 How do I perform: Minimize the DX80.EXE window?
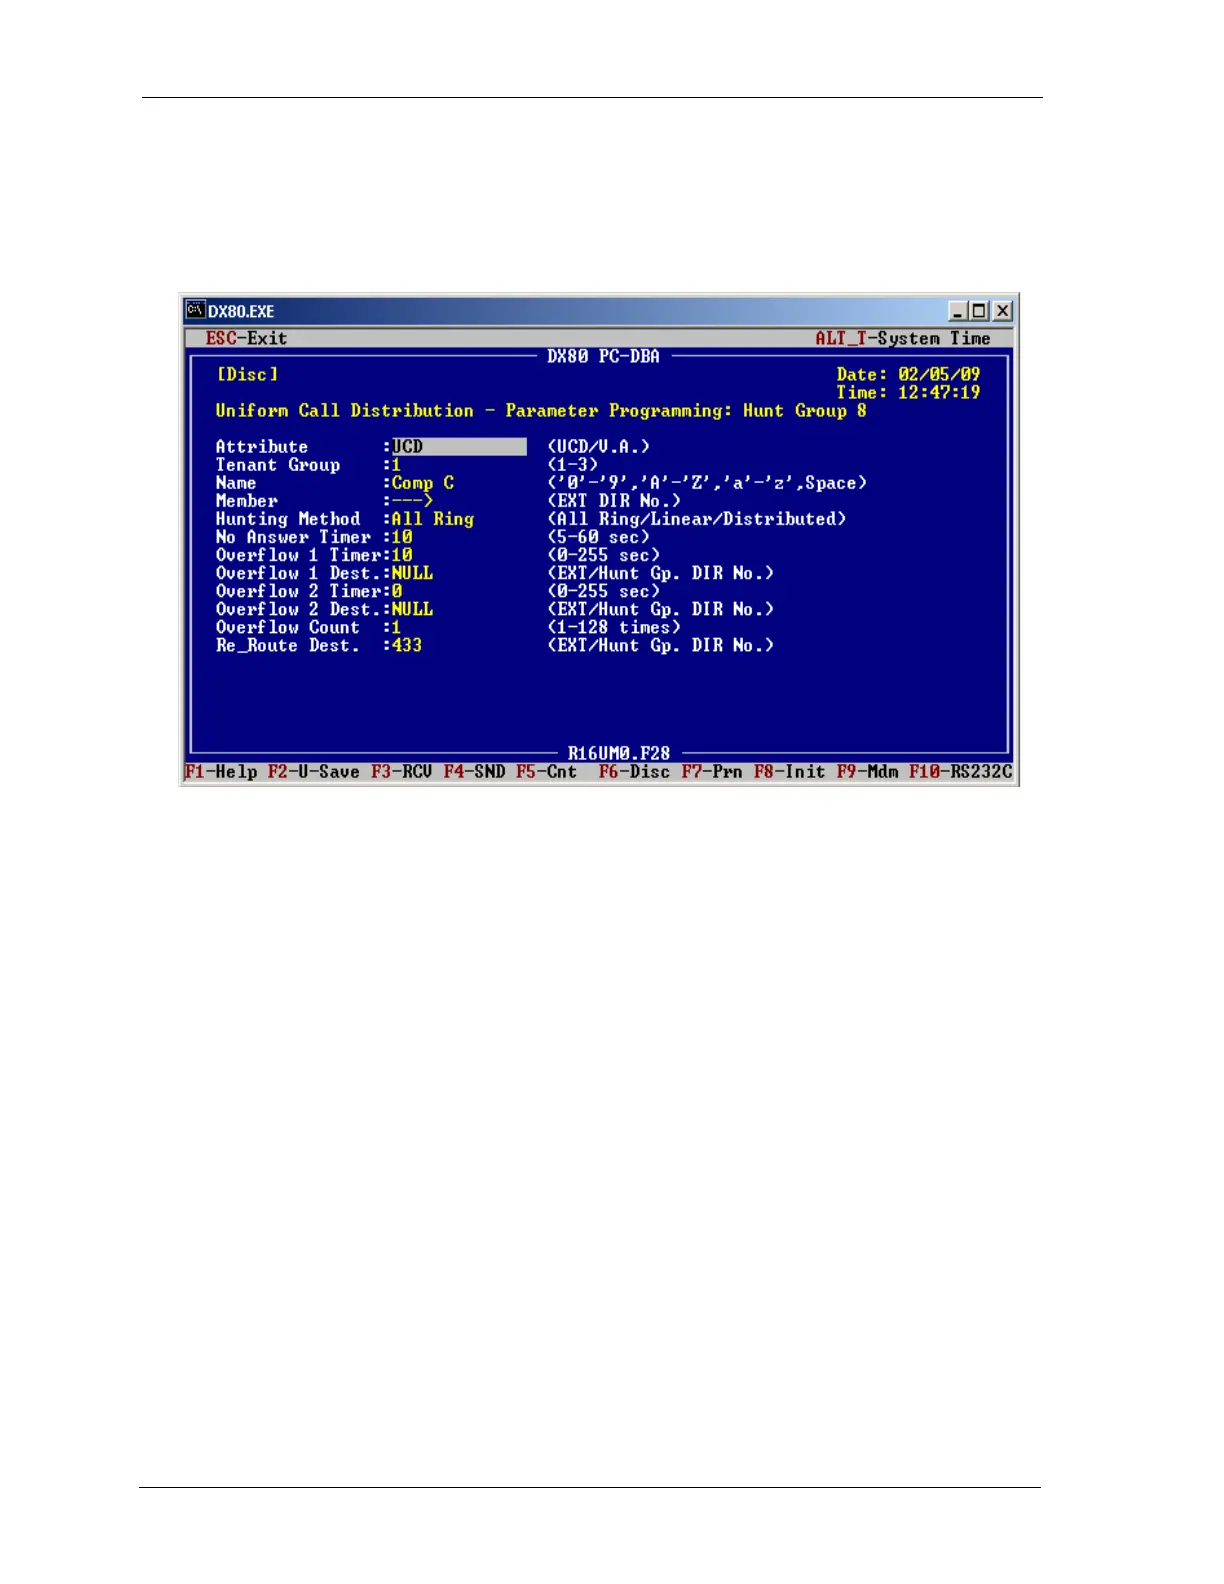click(x=957, y=311)
